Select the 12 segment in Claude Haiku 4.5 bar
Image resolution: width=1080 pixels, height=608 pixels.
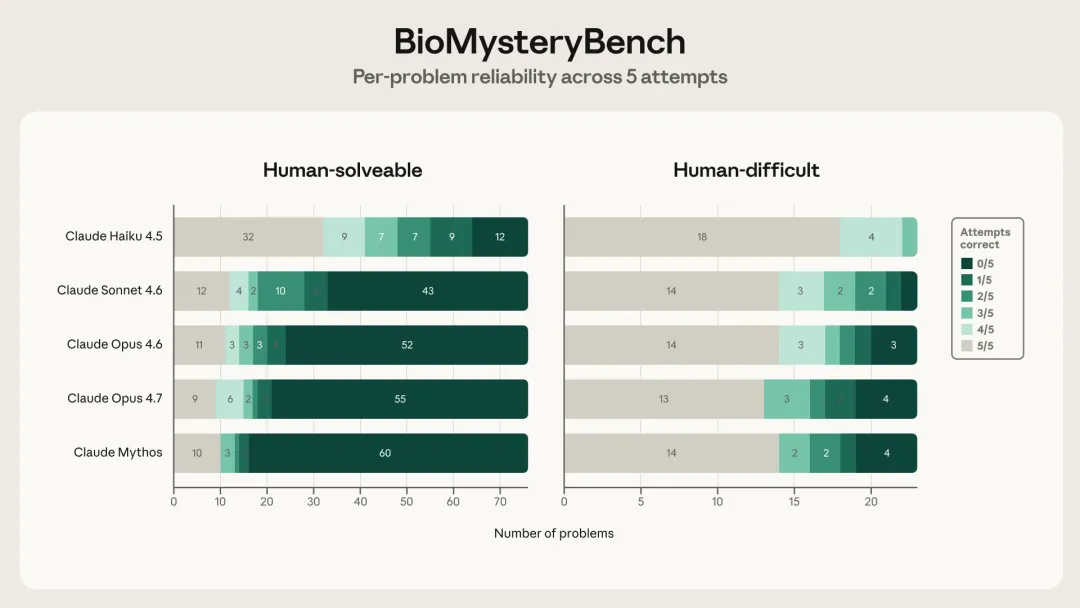tap(500, 237)
